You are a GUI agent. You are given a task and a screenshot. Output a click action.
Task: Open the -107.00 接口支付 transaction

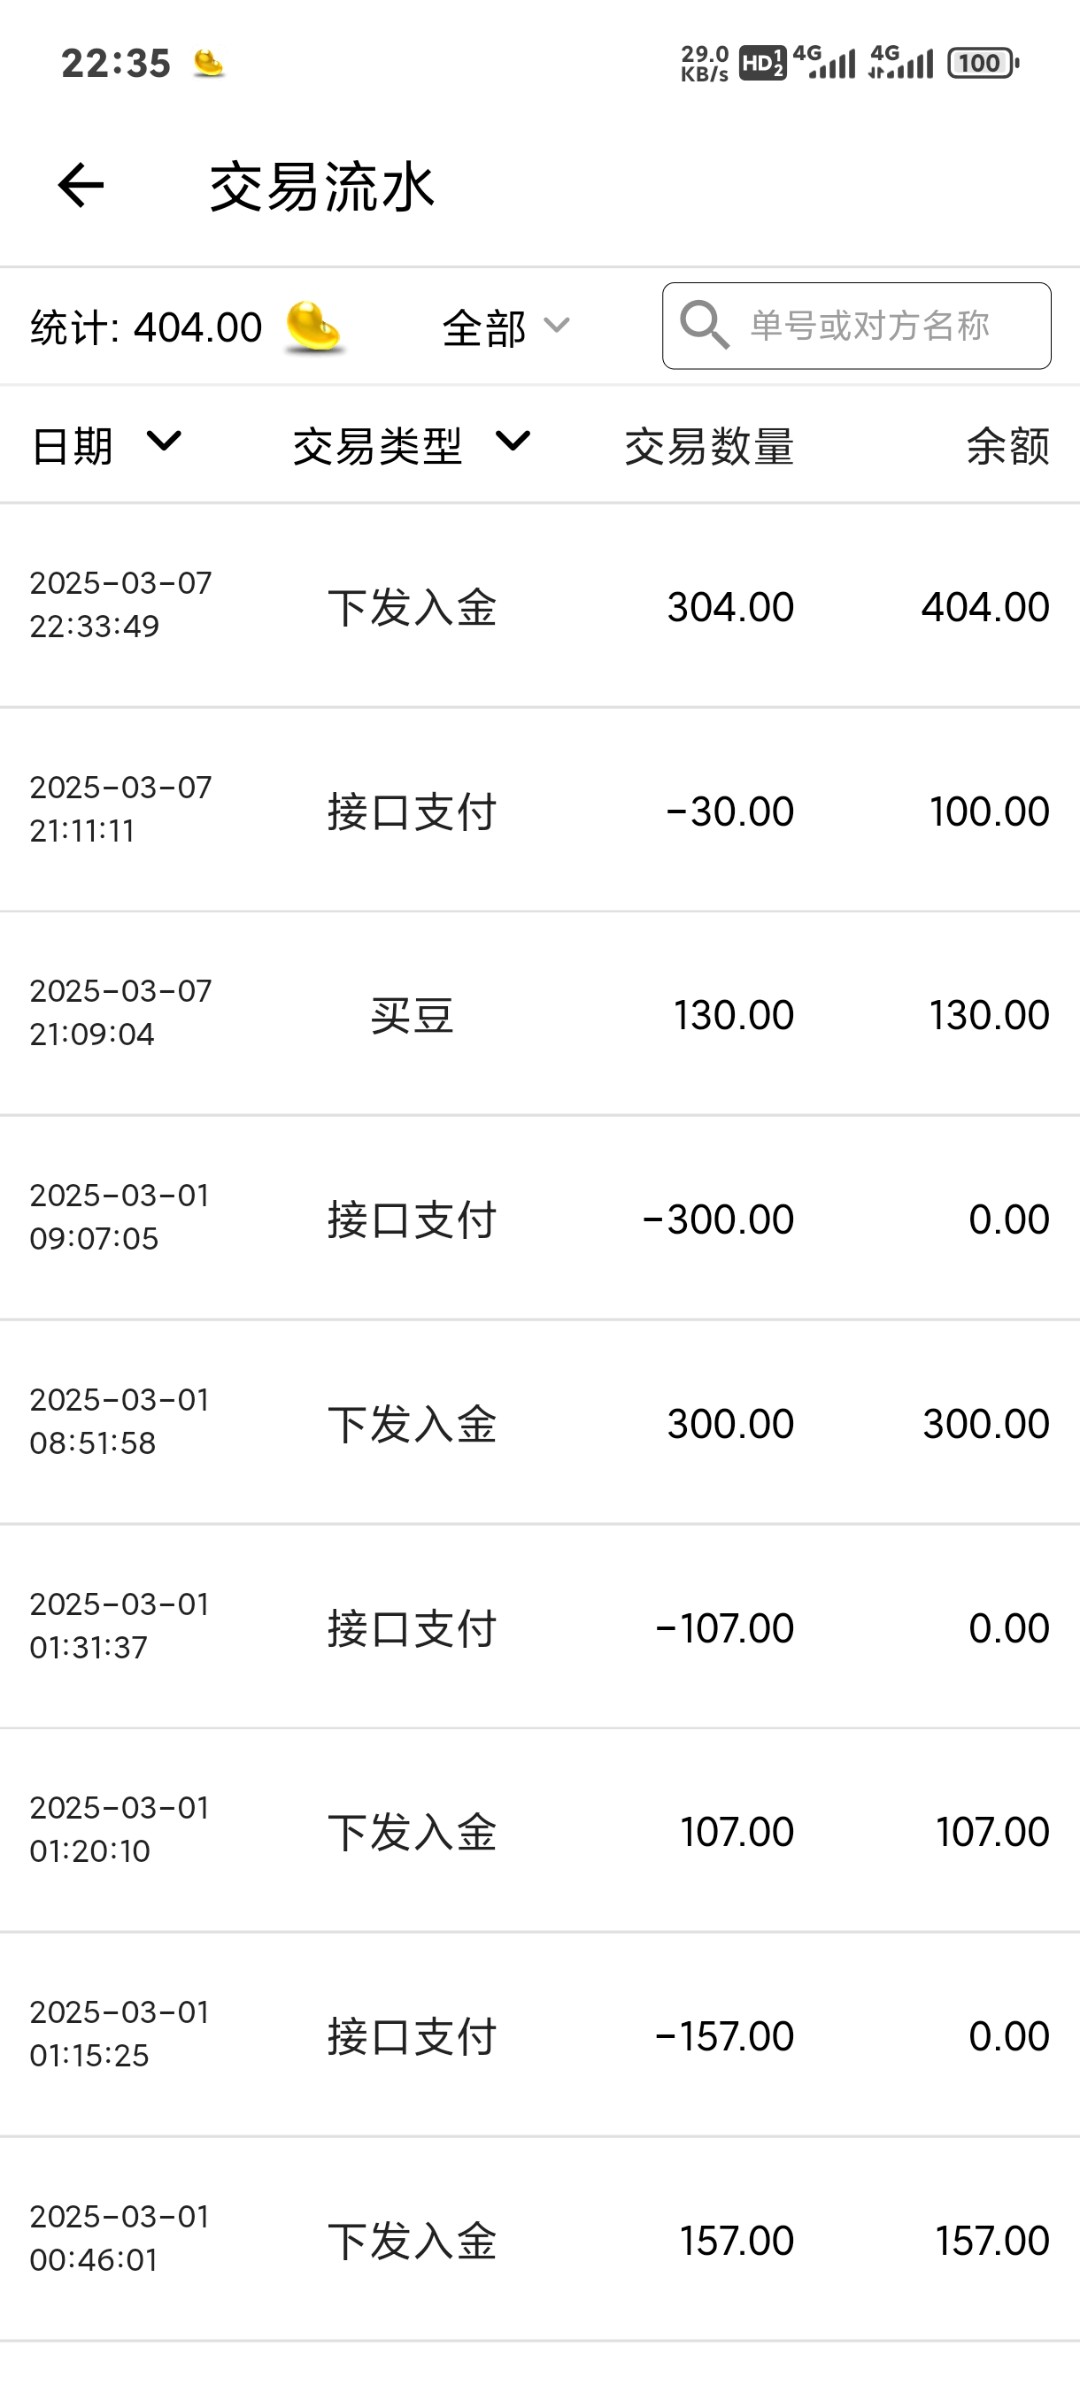(540, 1628)
